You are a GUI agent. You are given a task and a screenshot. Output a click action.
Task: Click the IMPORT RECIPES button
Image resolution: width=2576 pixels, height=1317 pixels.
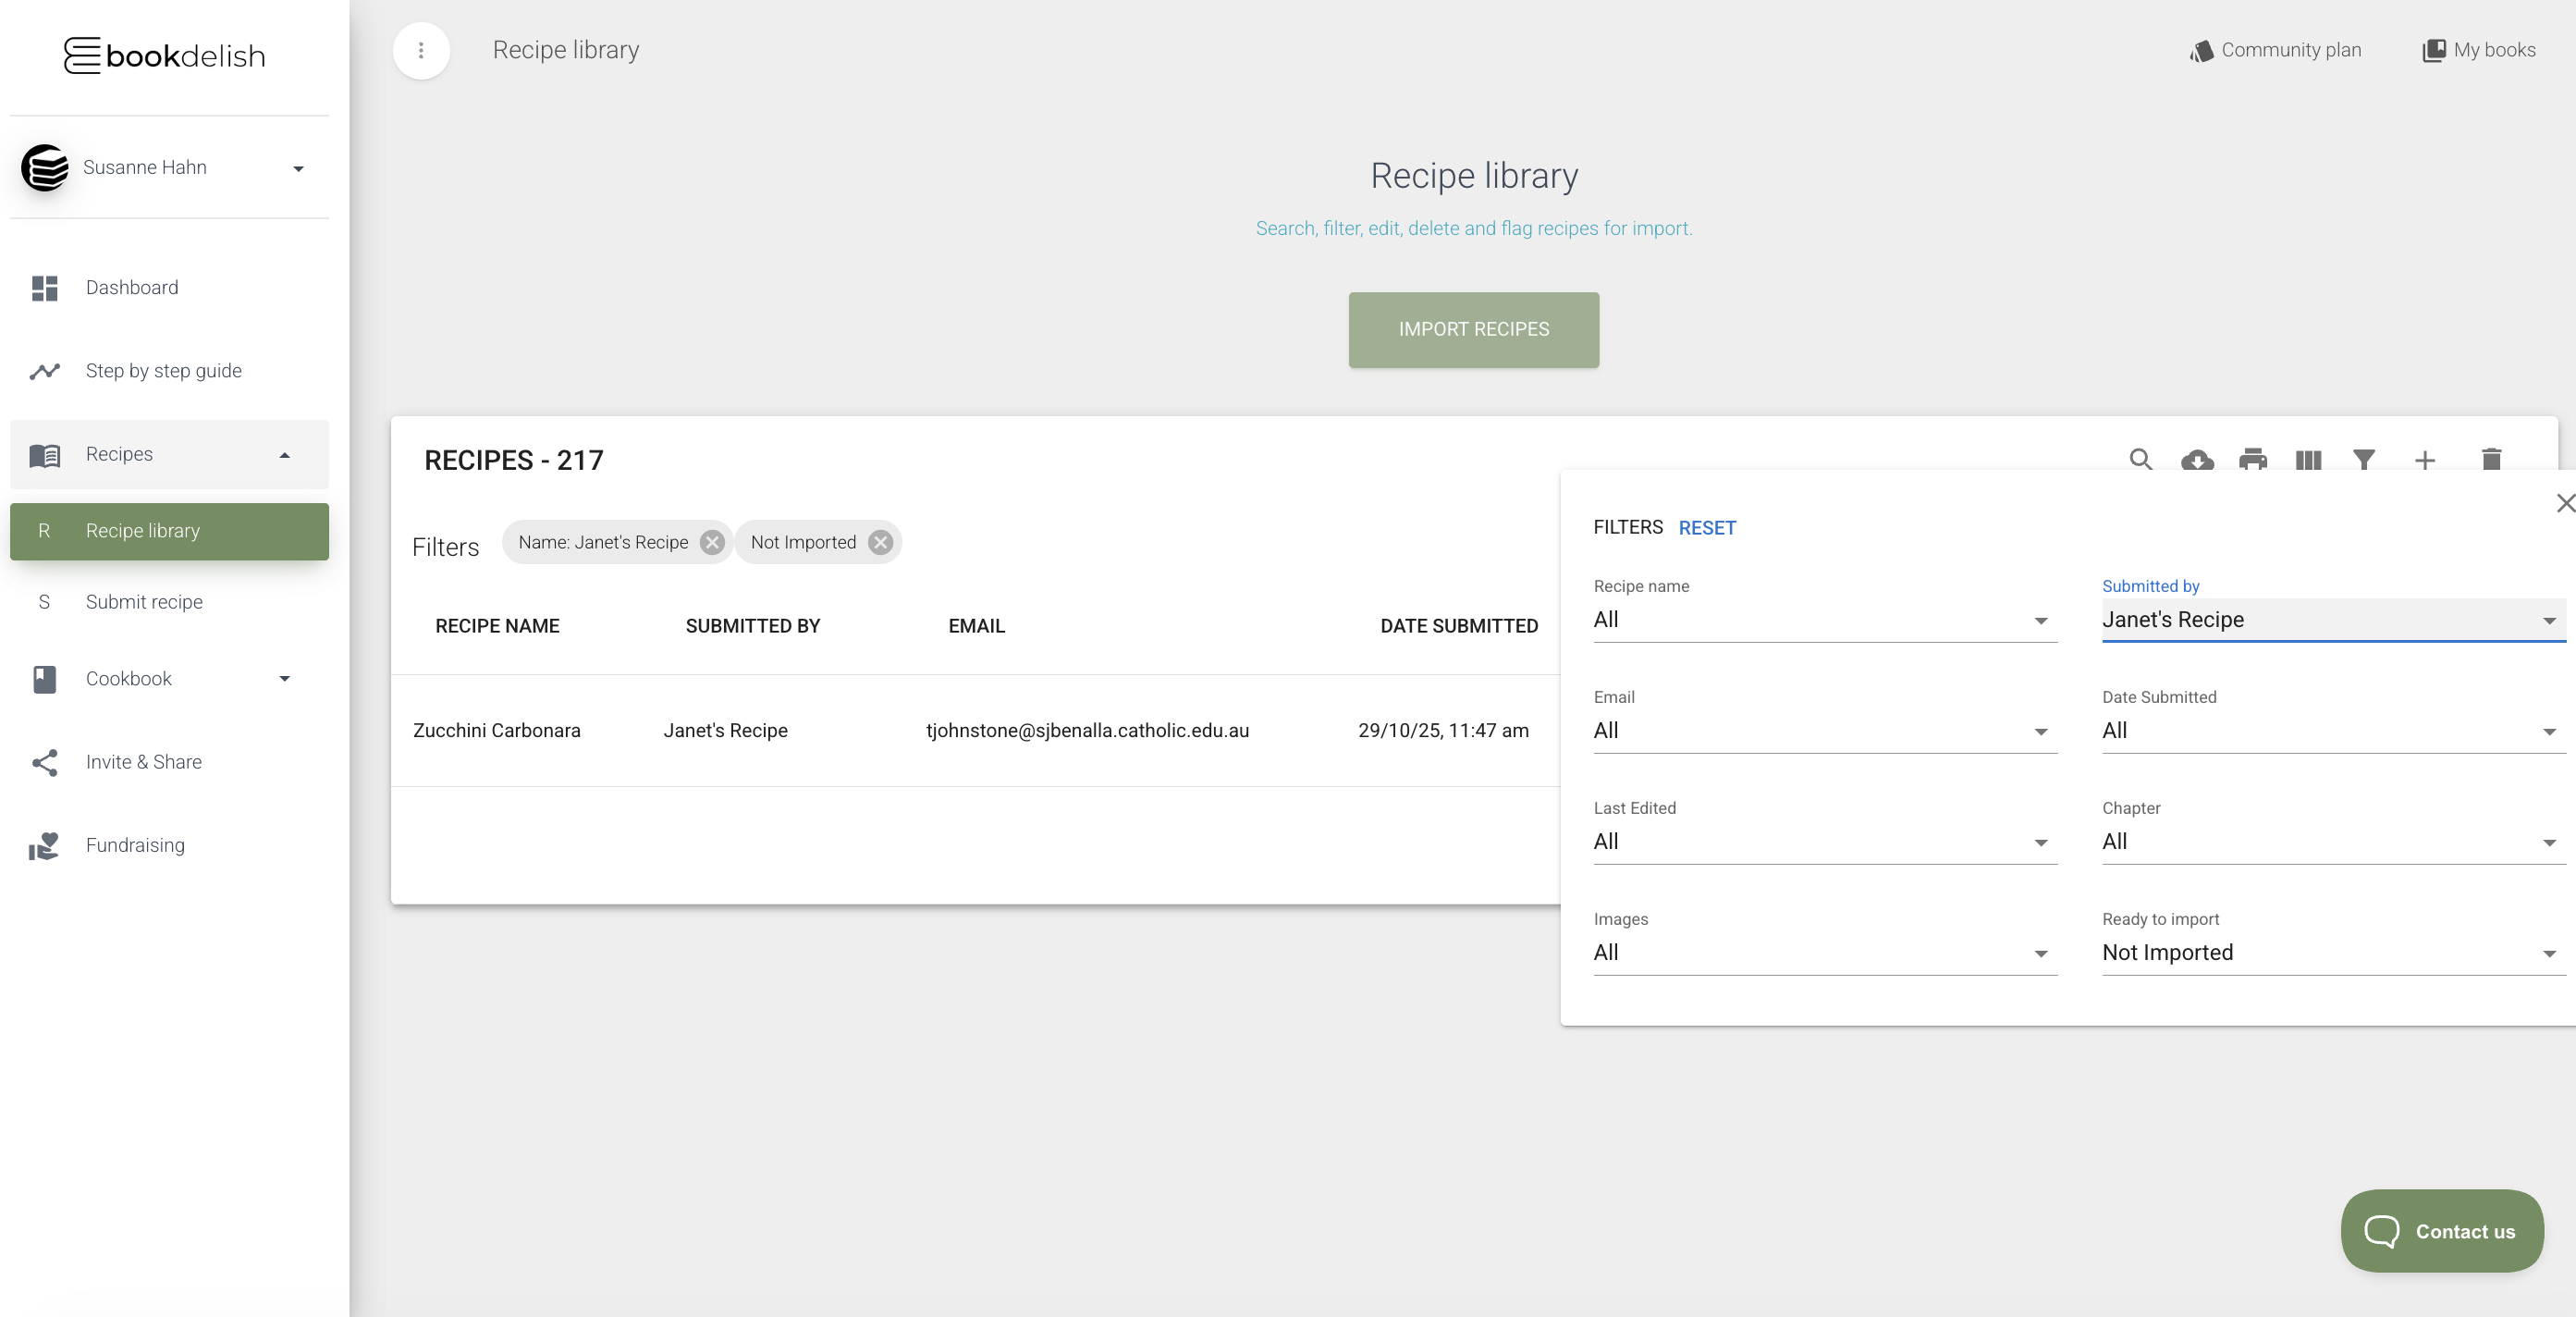pos(1473,330)
